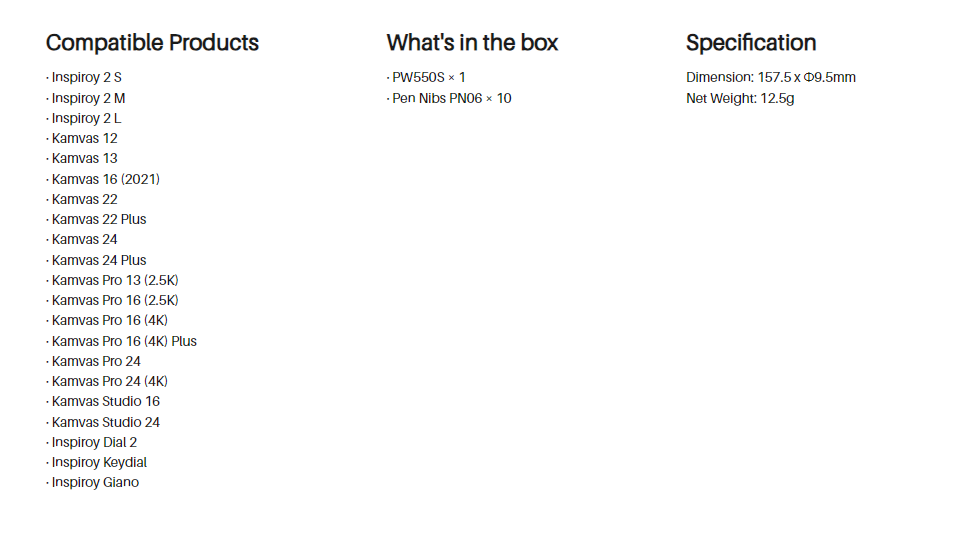Click the Specification heading
The width and height of the screenshot is (978, 543).
(x=750, y=43)
